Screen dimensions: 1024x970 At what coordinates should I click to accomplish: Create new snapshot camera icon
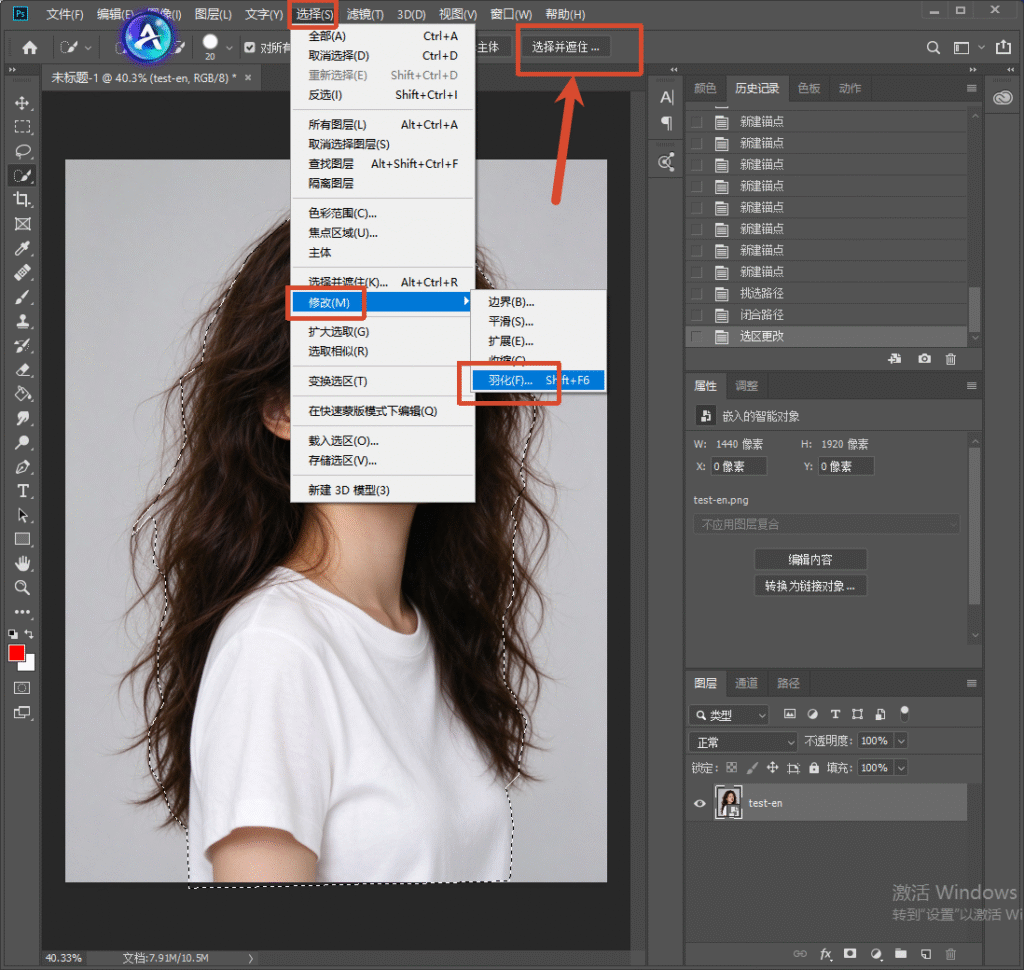(x=924, y=359)
